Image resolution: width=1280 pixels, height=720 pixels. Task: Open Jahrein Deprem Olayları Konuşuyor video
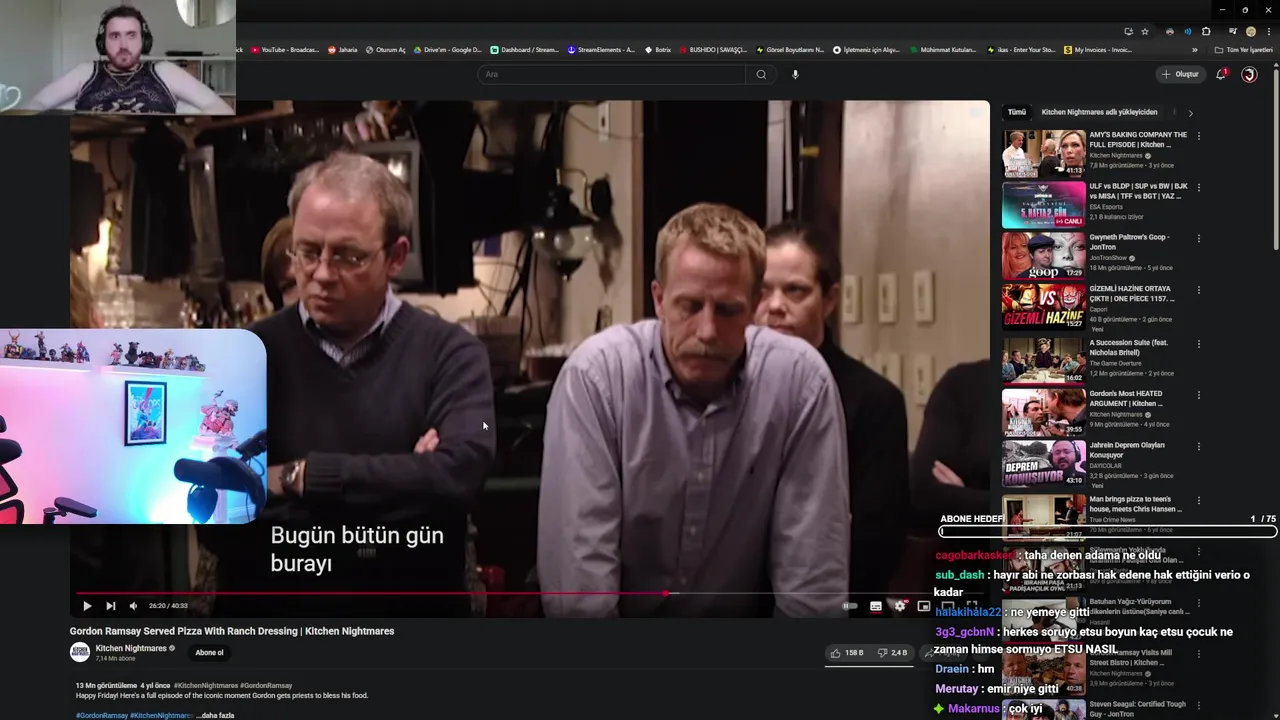pyautogui.click(x=1043, y=464)
